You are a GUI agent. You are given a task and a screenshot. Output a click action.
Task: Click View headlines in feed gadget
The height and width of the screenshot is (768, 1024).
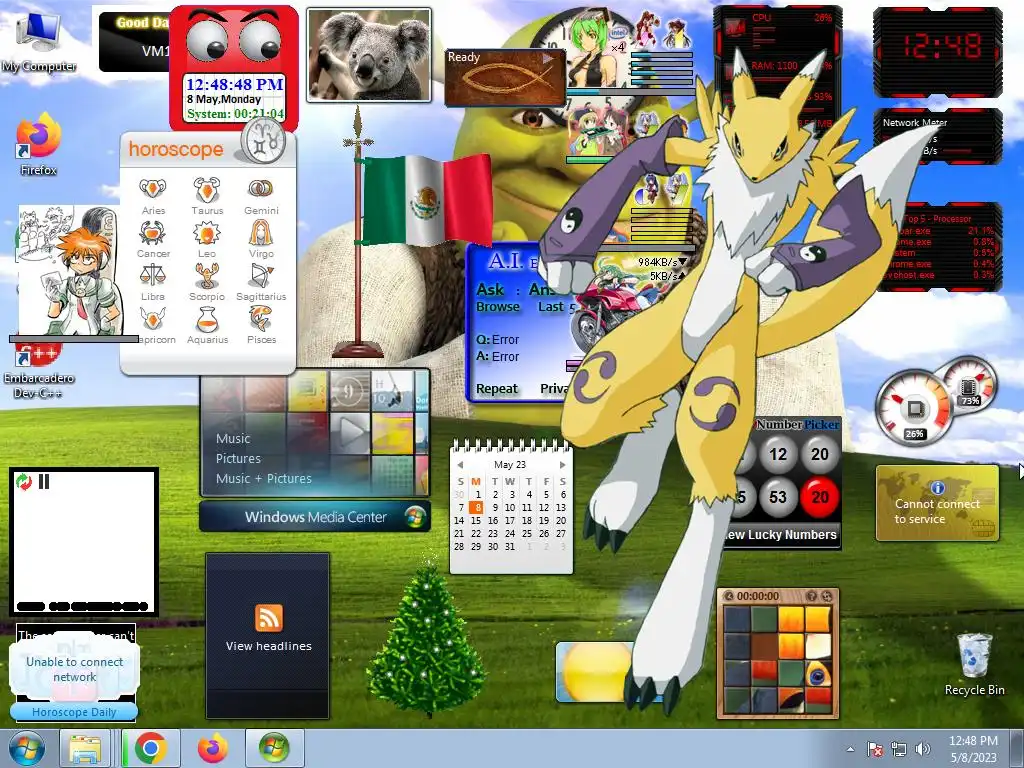tap(268, 646)
